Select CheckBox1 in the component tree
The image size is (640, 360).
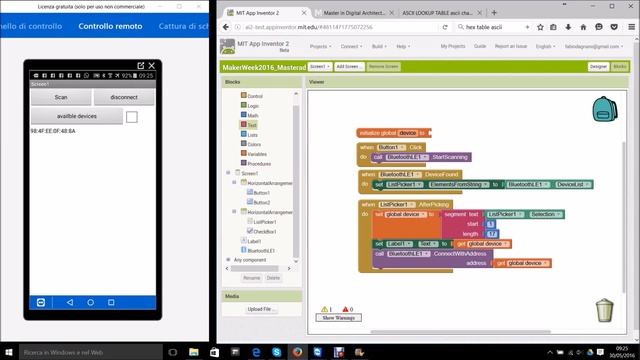(x=262, y=231)
